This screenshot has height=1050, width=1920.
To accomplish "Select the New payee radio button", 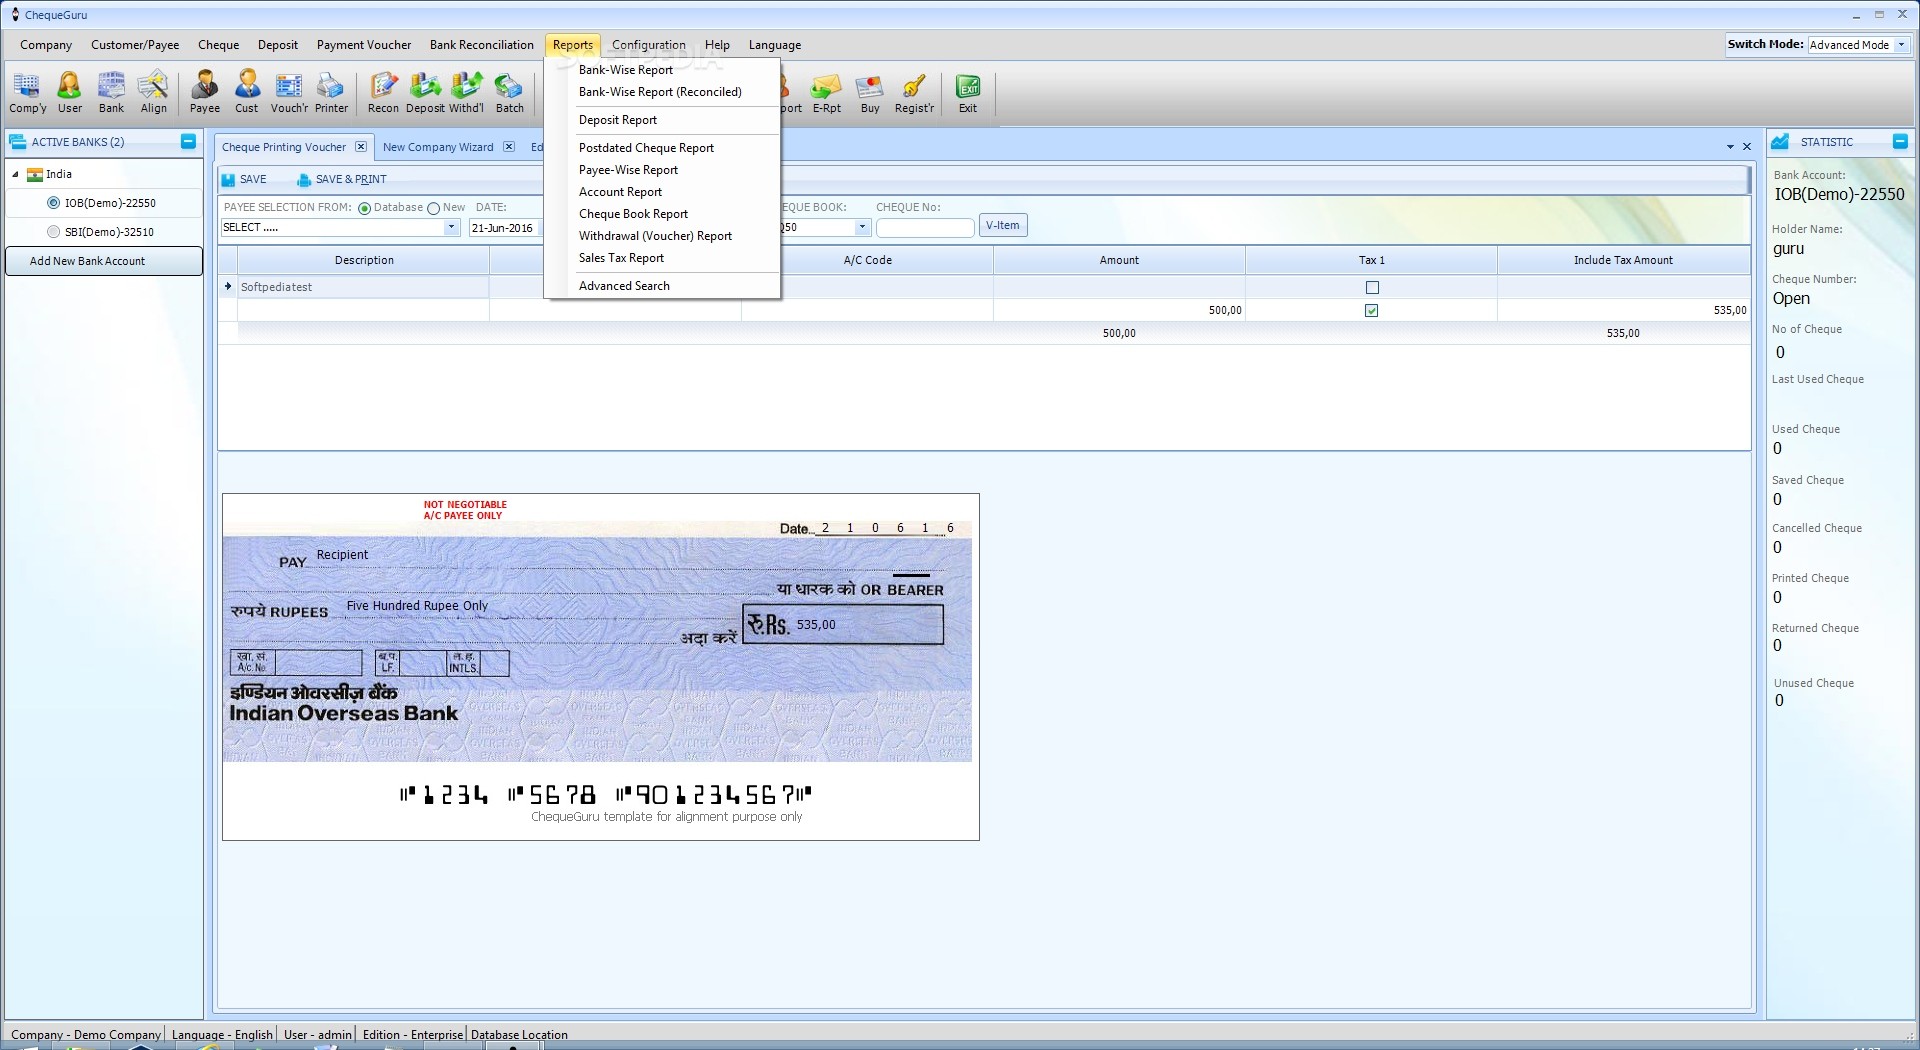I will click(x=434, y=208).
